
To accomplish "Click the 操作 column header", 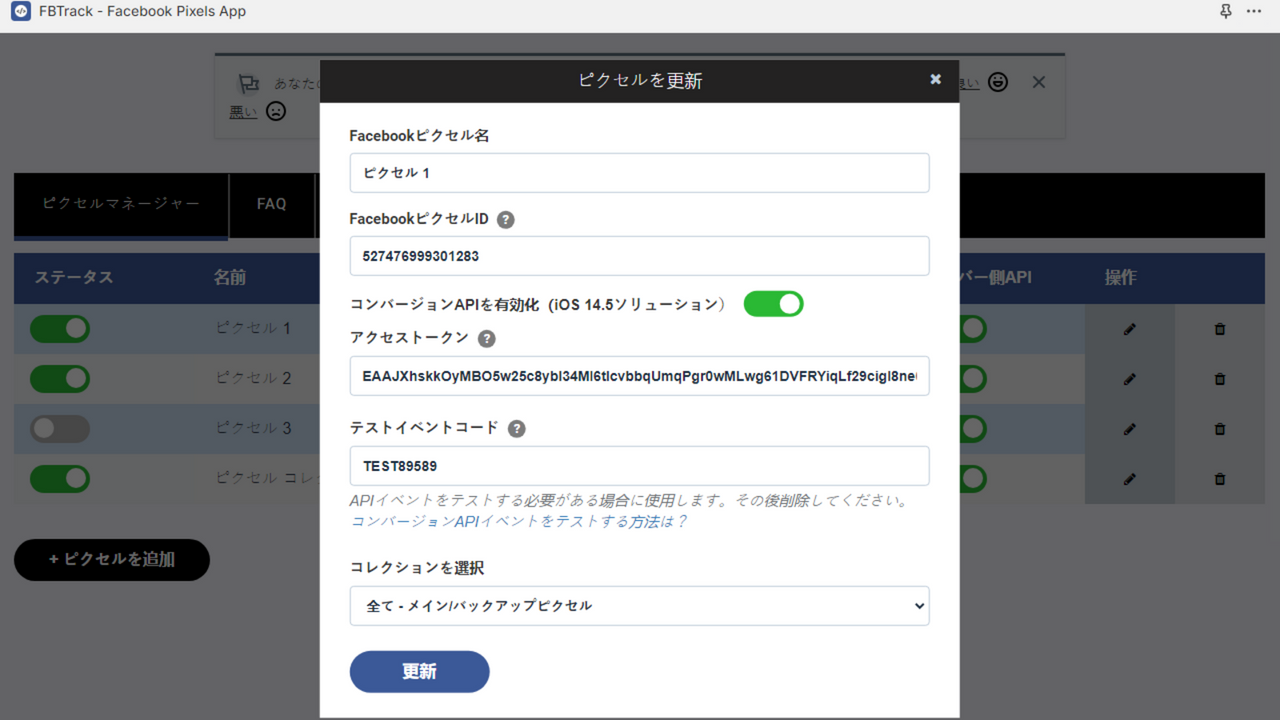I will click(x=1121, y=278).
